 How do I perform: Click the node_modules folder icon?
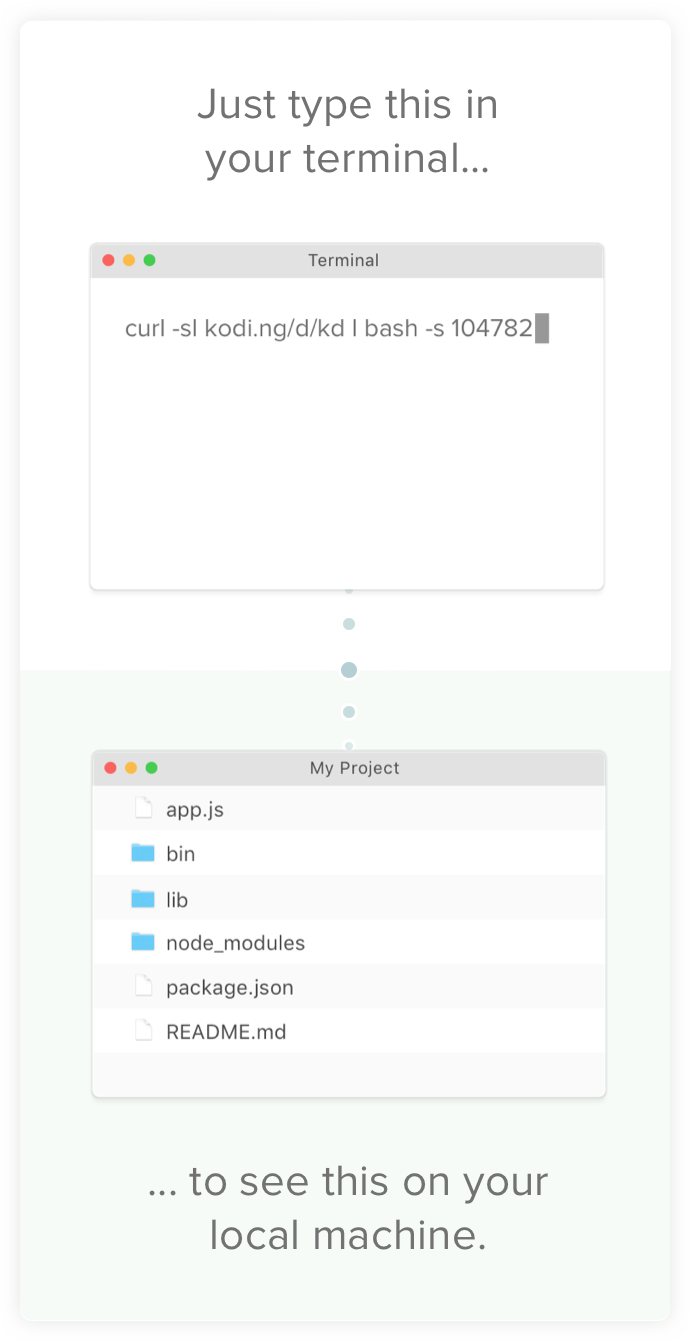pos(143,942)
